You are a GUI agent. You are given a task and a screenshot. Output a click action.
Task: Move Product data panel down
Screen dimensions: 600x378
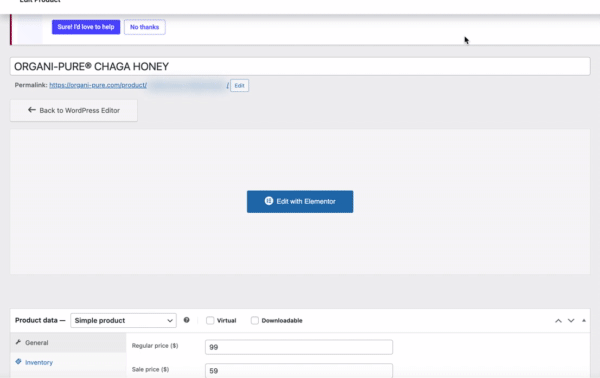pyautogui.click(x=571, y=321)
